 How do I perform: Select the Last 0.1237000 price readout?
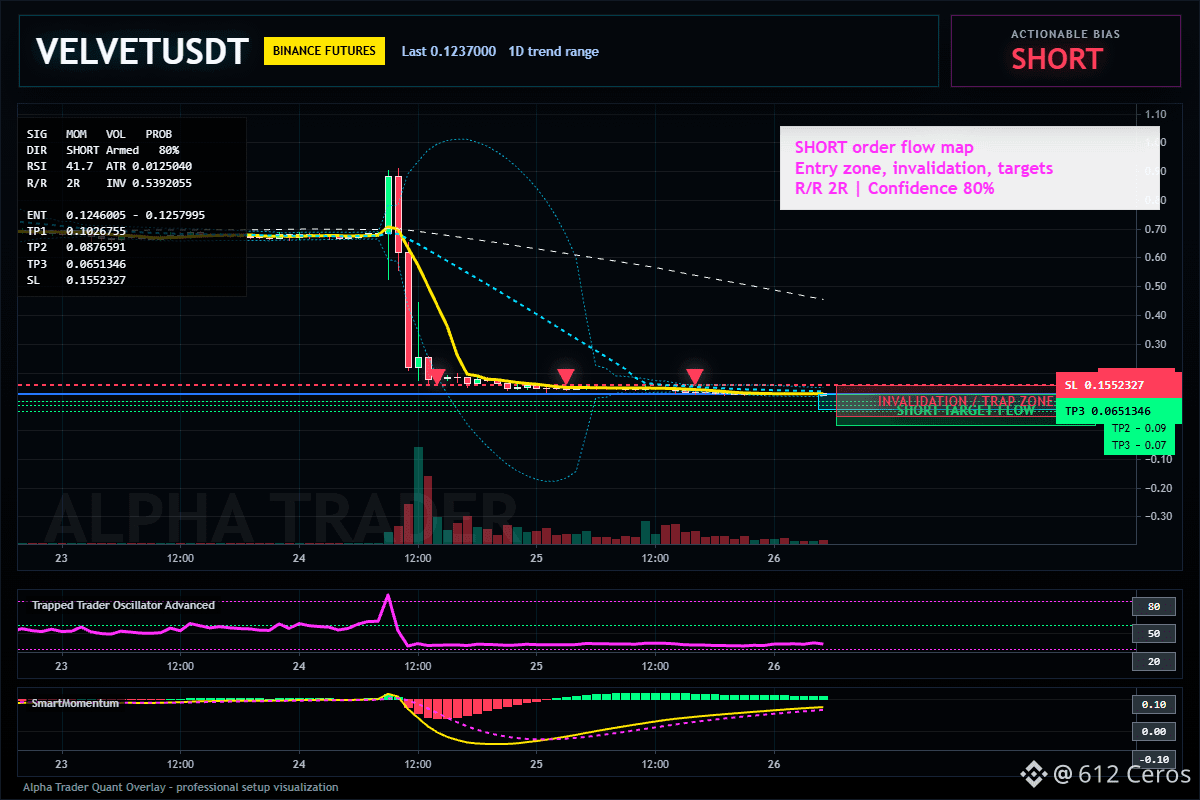(x=448, y=51)
